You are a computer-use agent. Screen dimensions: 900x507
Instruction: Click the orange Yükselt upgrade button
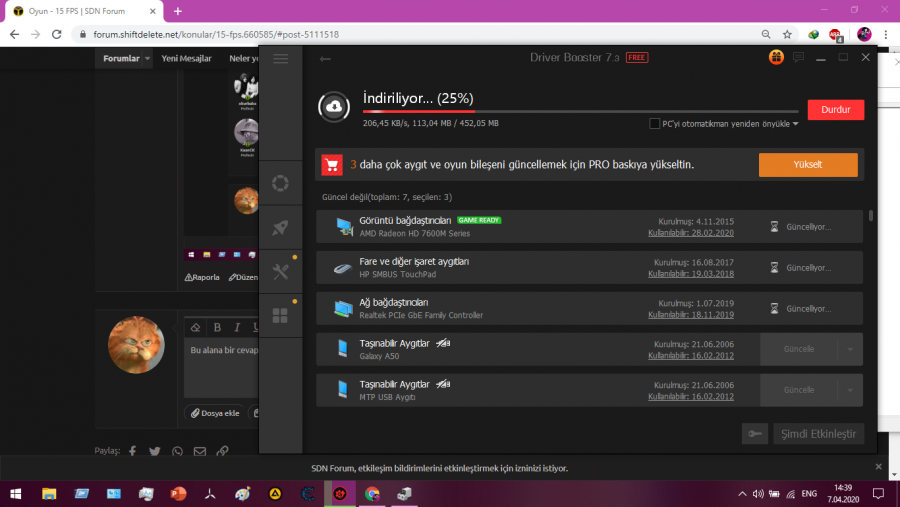808,165
